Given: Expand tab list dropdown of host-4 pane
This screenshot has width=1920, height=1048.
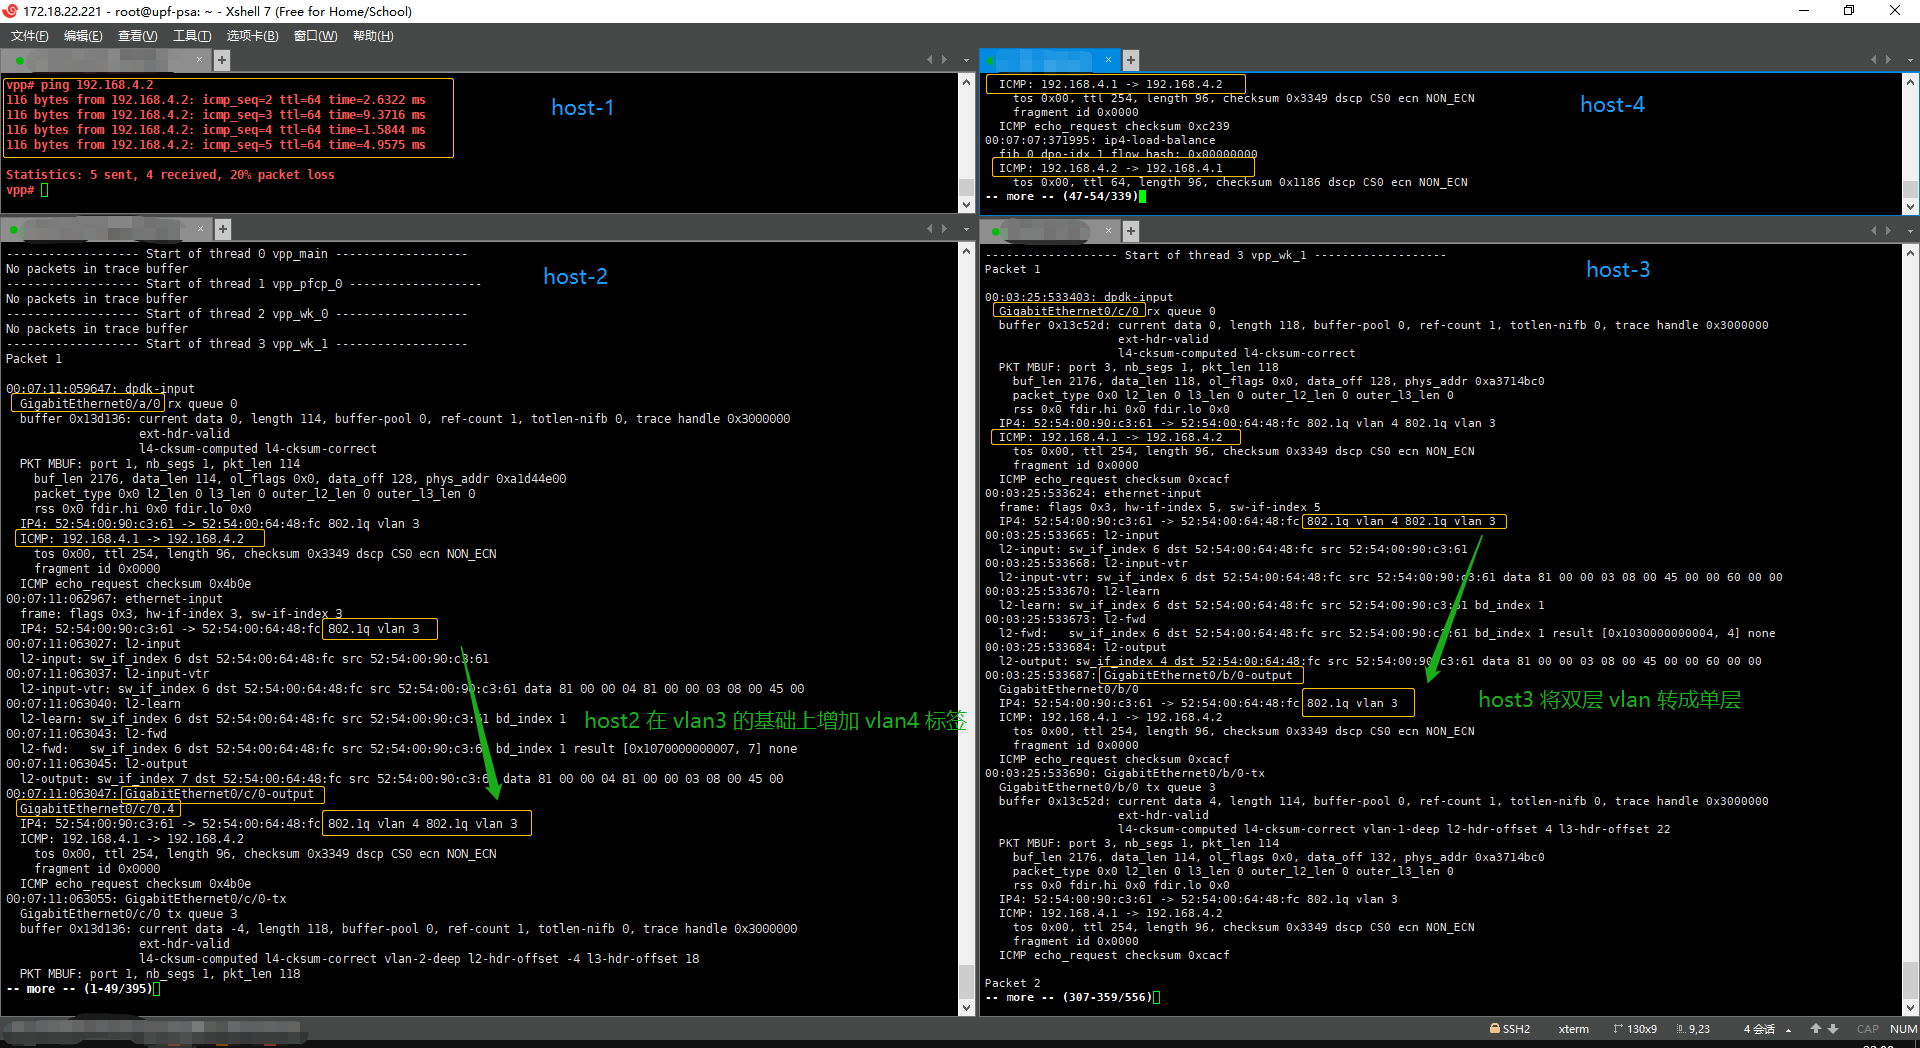Looking at the screenshot, I should coord(1910,60).
